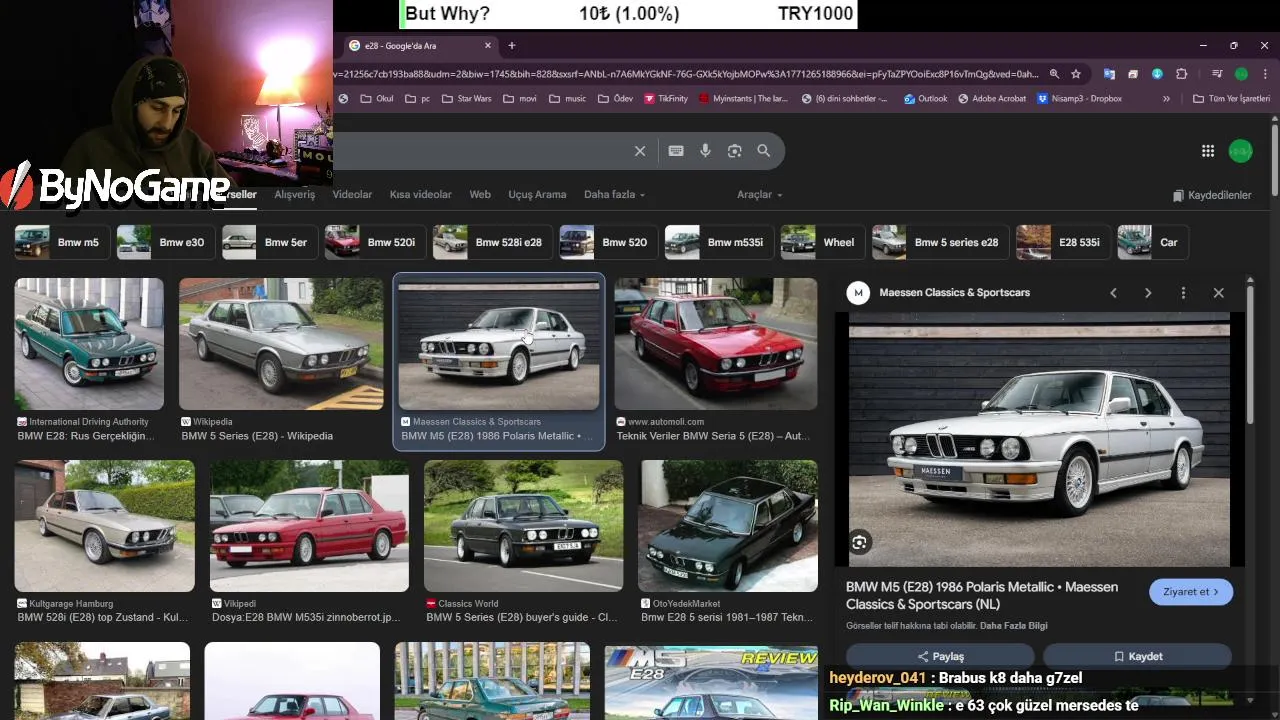Switch to the Kısa videolar tab
The height and width of the screenshot is (720, 1280).
click(x=421, y=195)
